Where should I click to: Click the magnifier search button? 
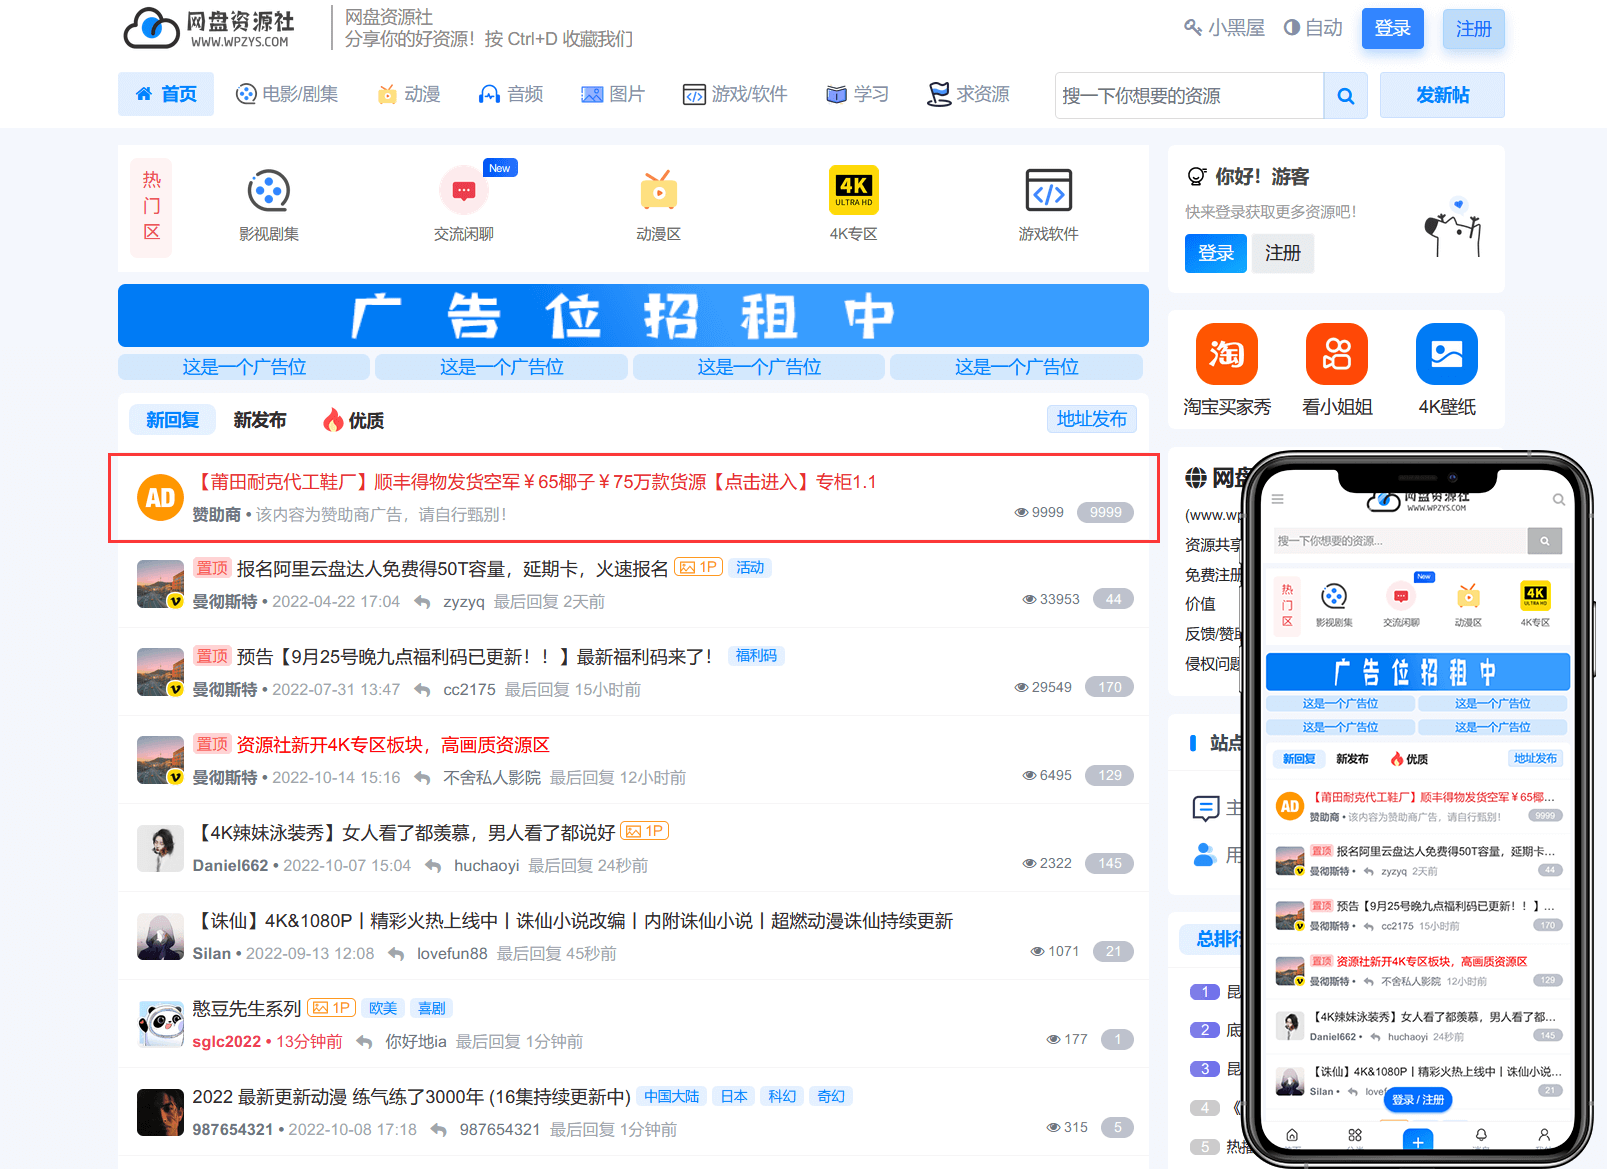[x=1345, y=96]
